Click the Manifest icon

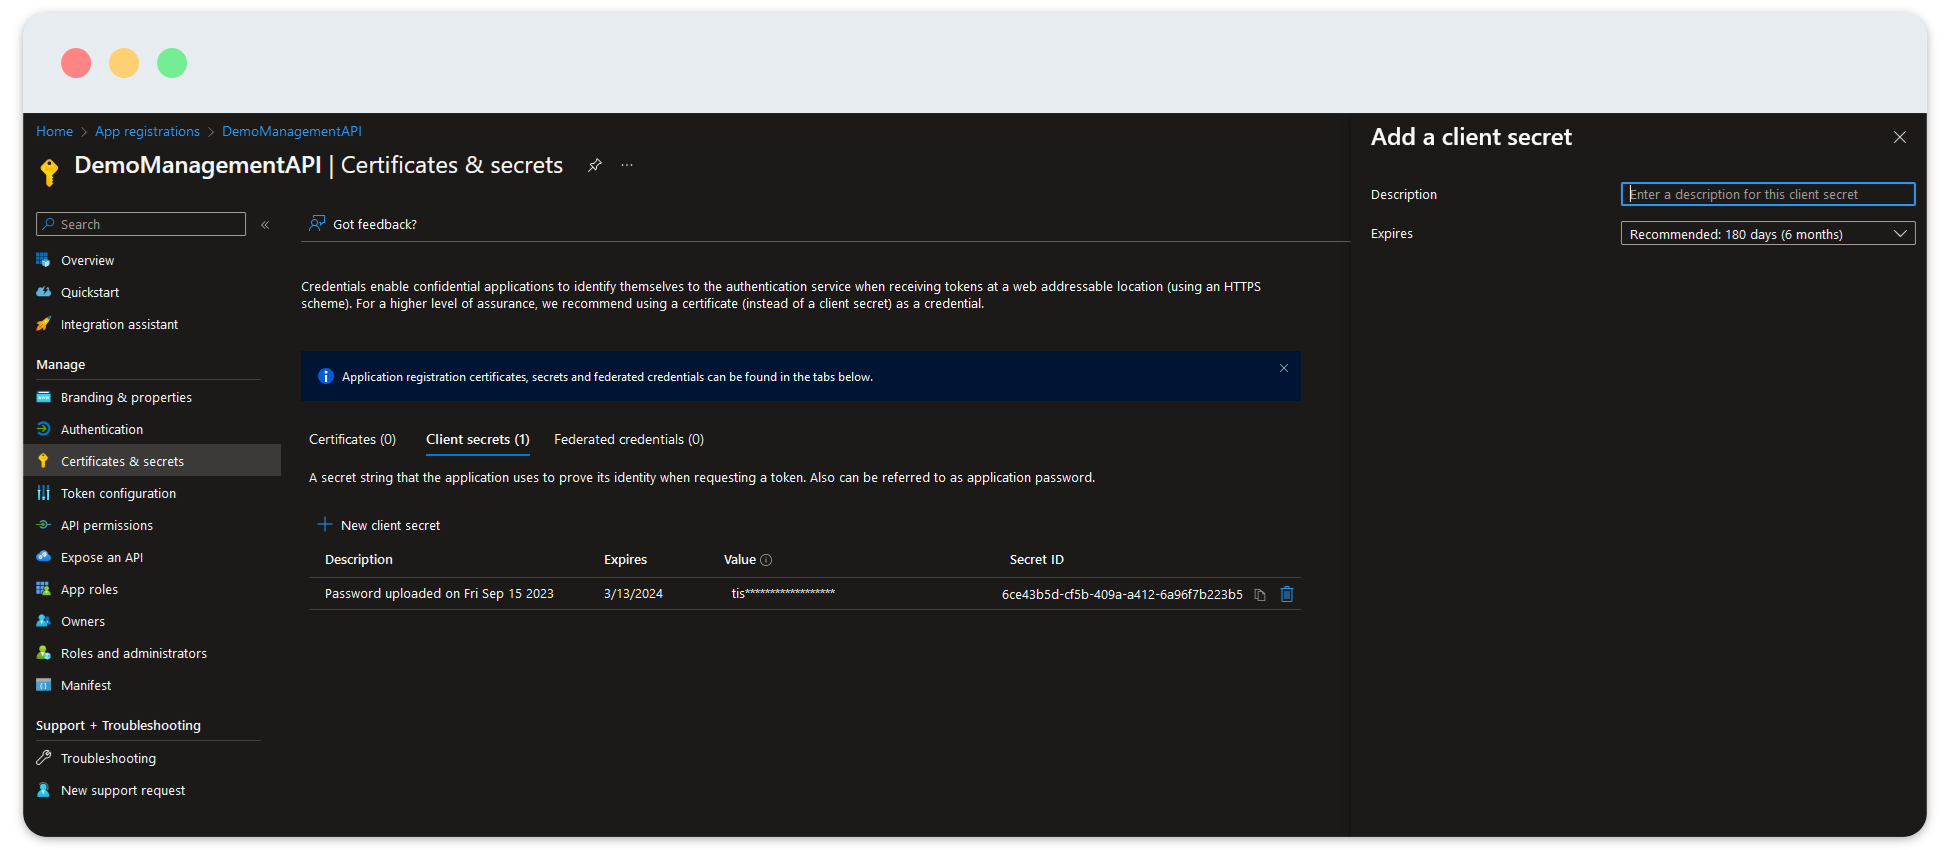pos(43,685)
